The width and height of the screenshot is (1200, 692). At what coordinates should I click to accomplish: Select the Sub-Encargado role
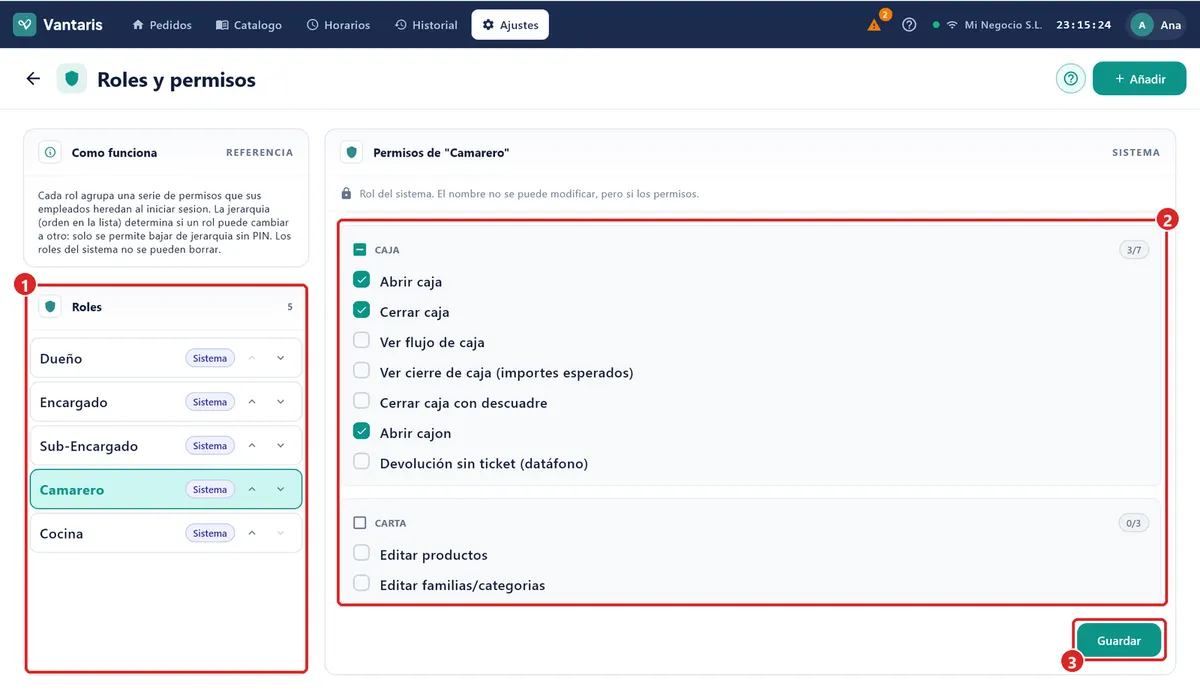166,446
